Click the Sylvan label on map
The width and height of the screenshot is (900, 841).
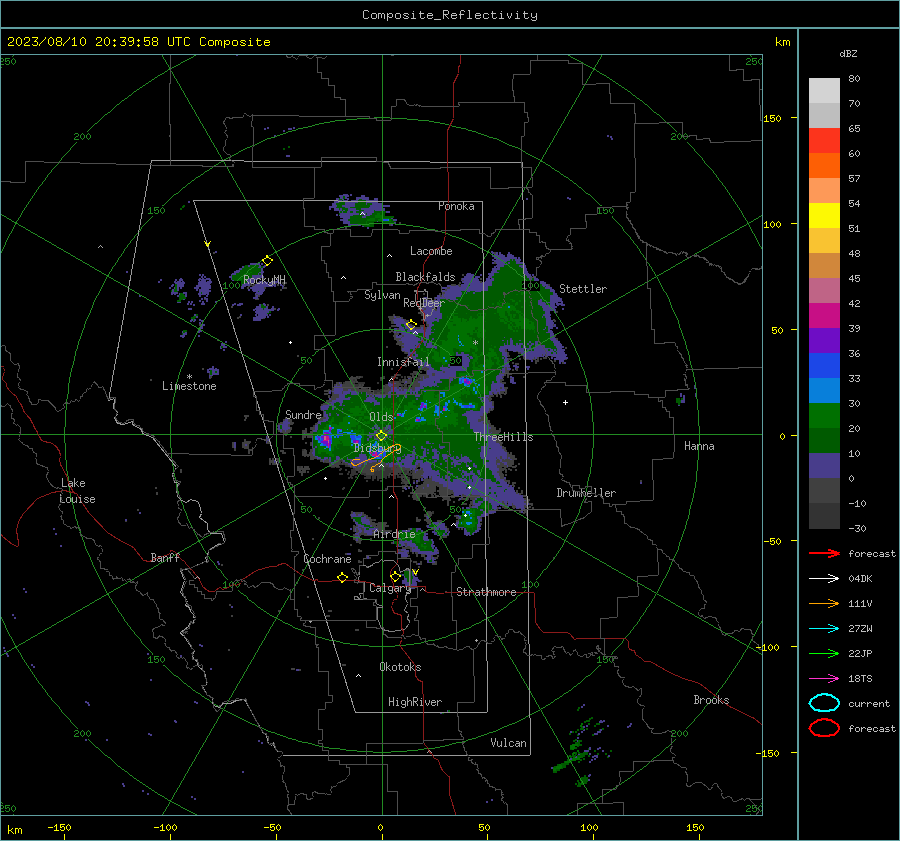coord(382,295)
